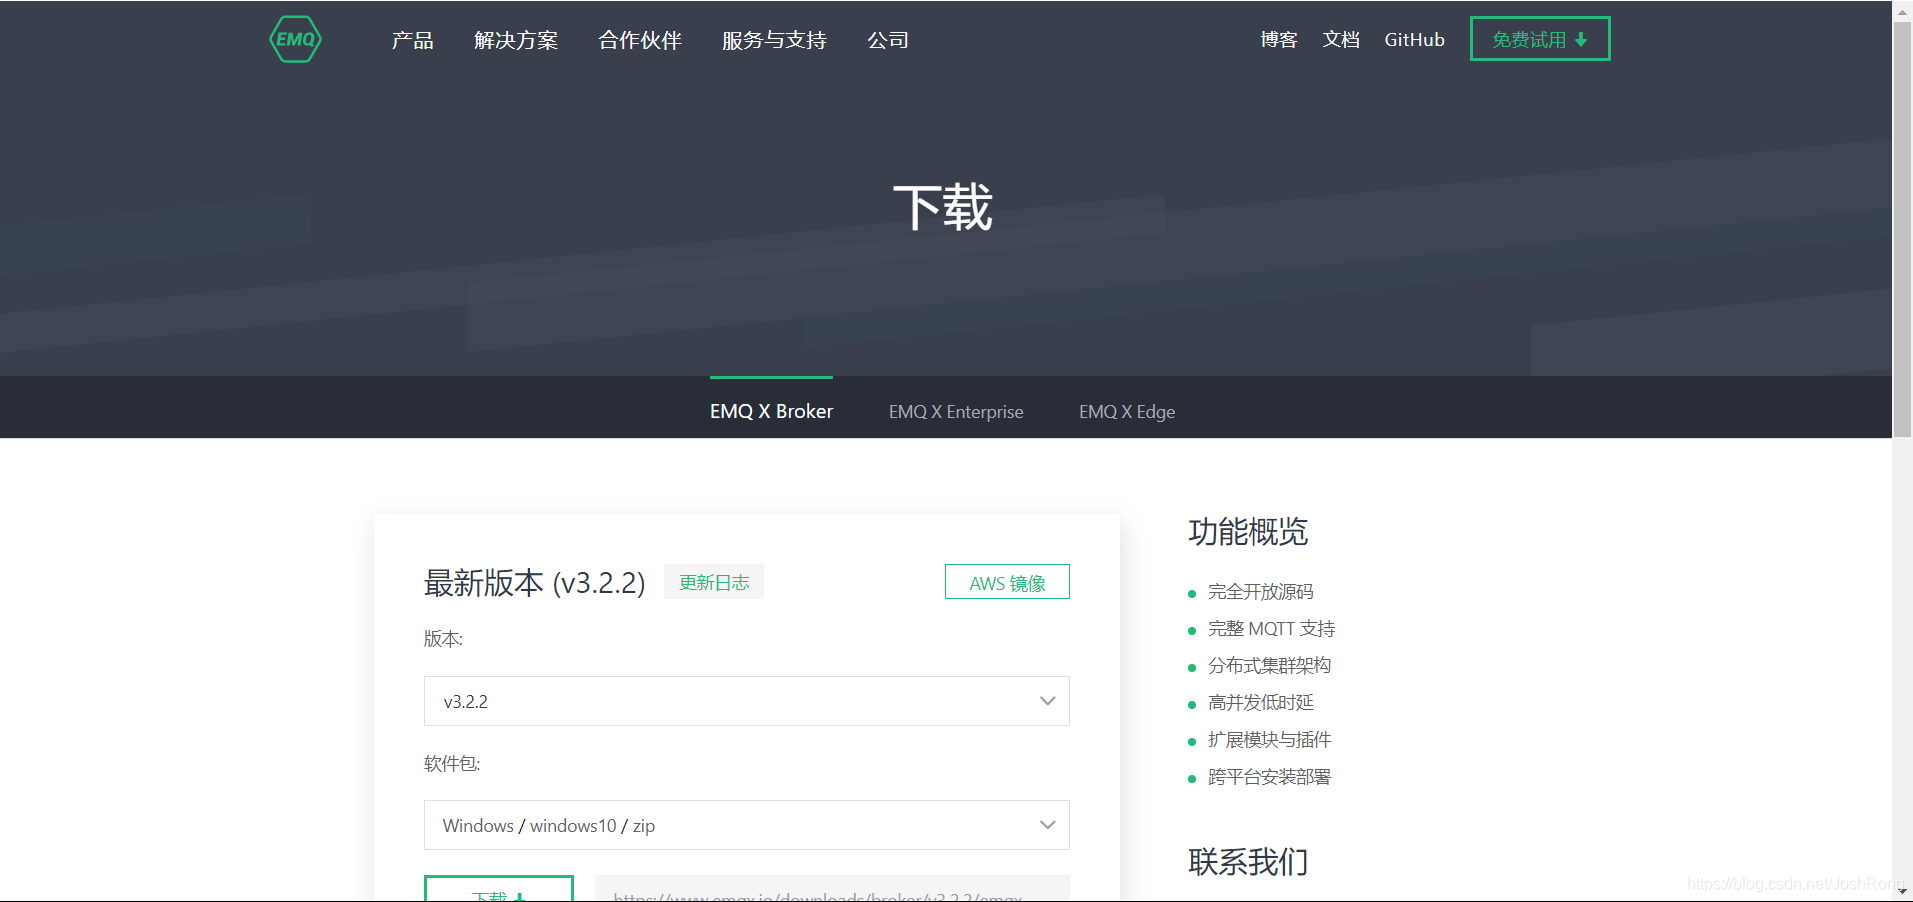1913x902 pixels.
Task: Click the 功能概览 heading
Action: click(1248, 531)
